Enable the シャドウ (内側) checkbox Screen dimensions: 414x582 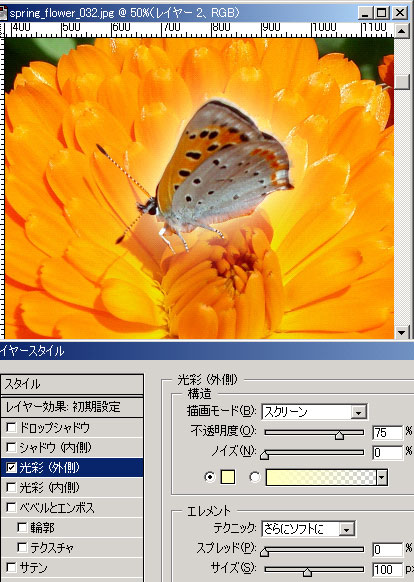click(x=12, y=448)
